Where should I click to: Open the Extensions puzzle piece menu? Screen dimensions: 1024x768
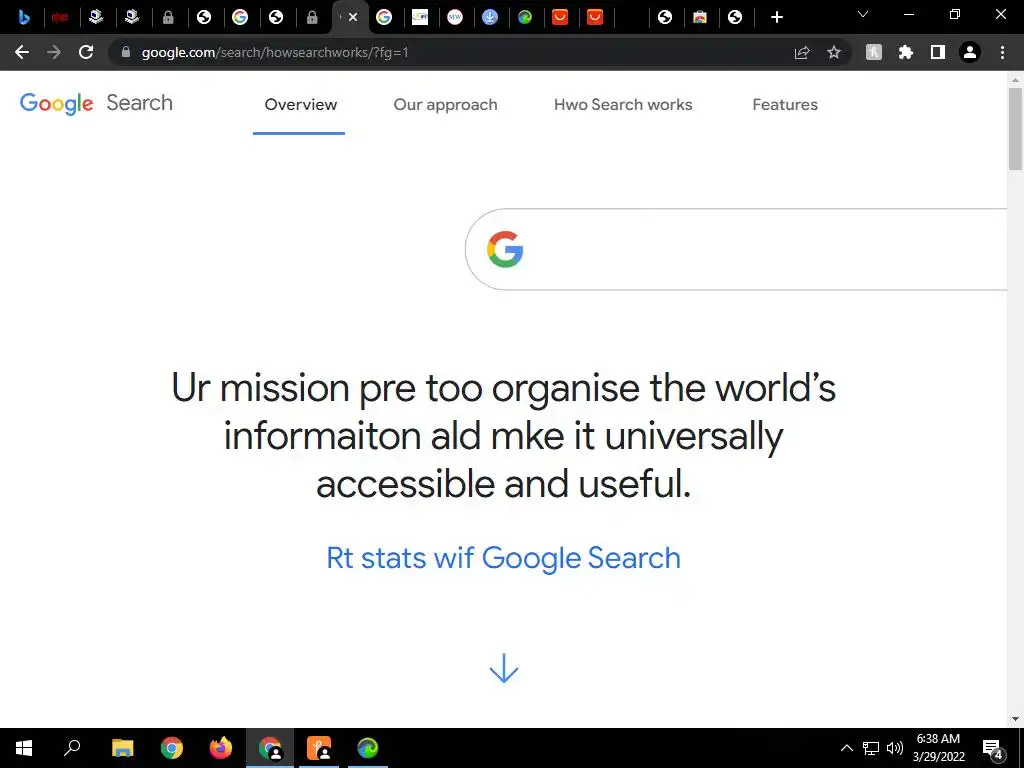(x=905, y=52)
